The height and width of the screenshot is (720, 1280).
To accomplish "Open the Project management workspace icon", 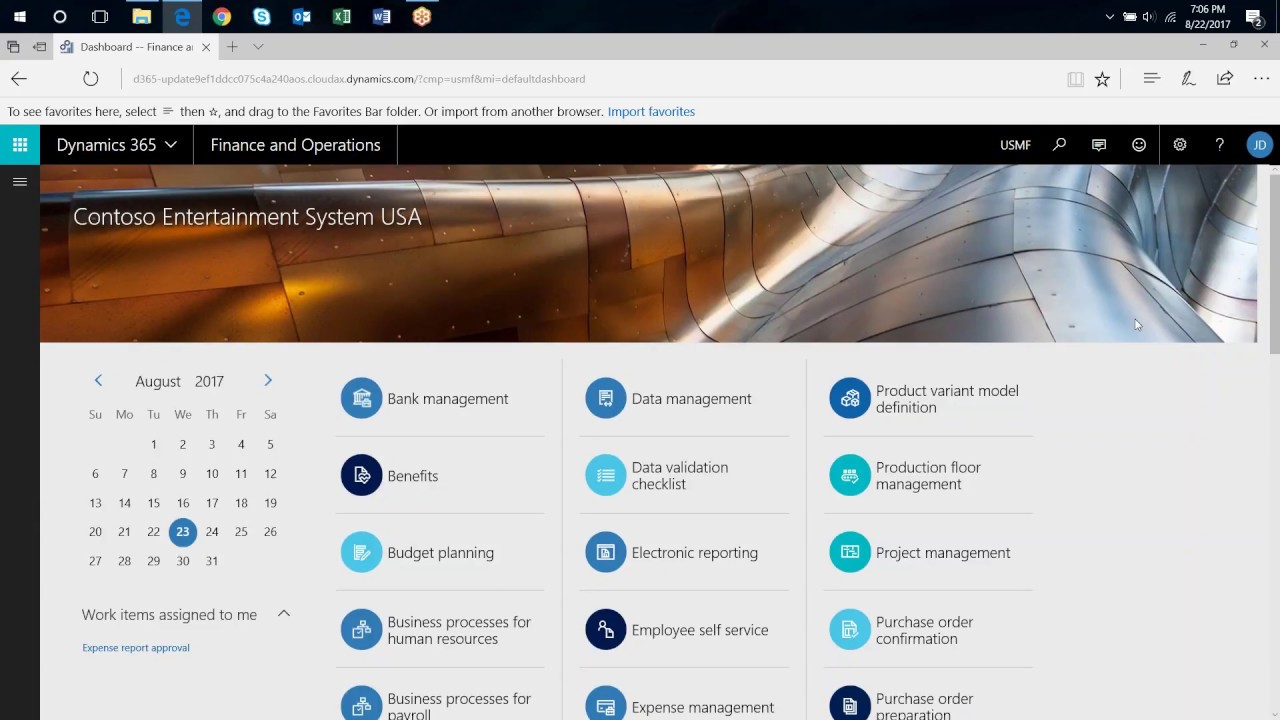I will [850, 552].
